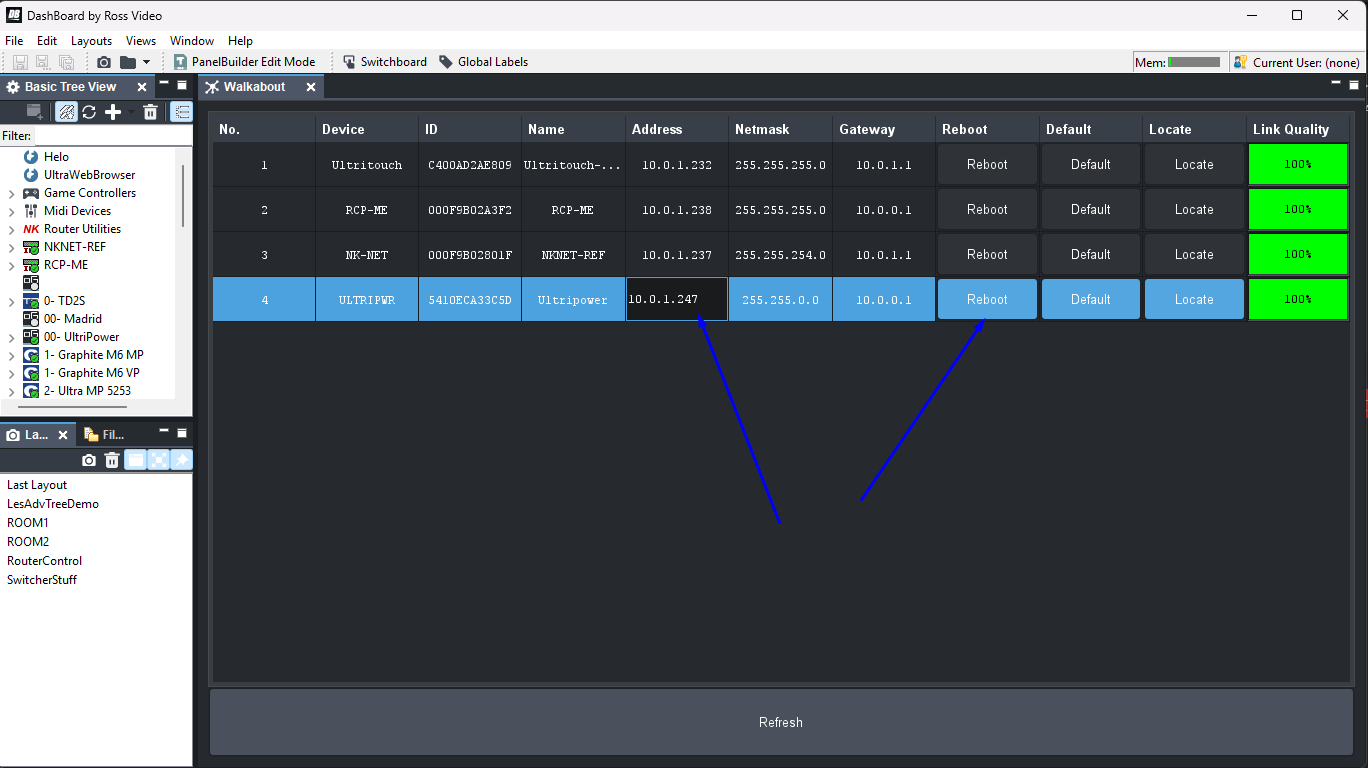Open Global Labels from the toolbar

click(x=483, y=62)
